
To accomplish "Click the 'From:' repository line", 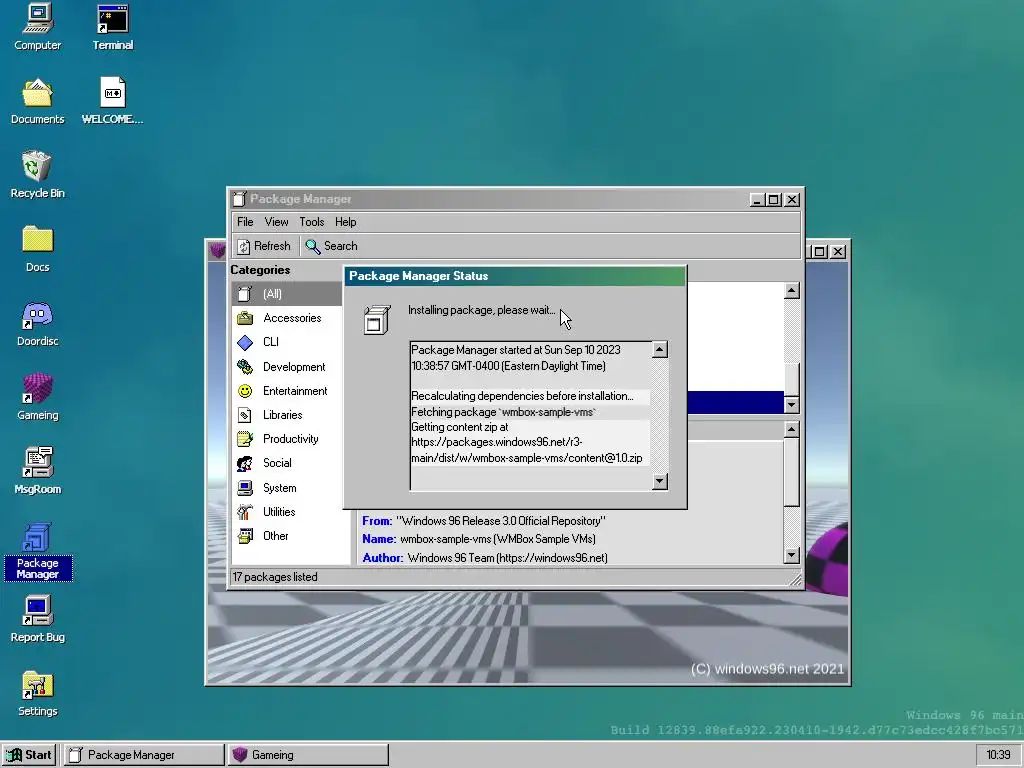I will tap(484, 521).
